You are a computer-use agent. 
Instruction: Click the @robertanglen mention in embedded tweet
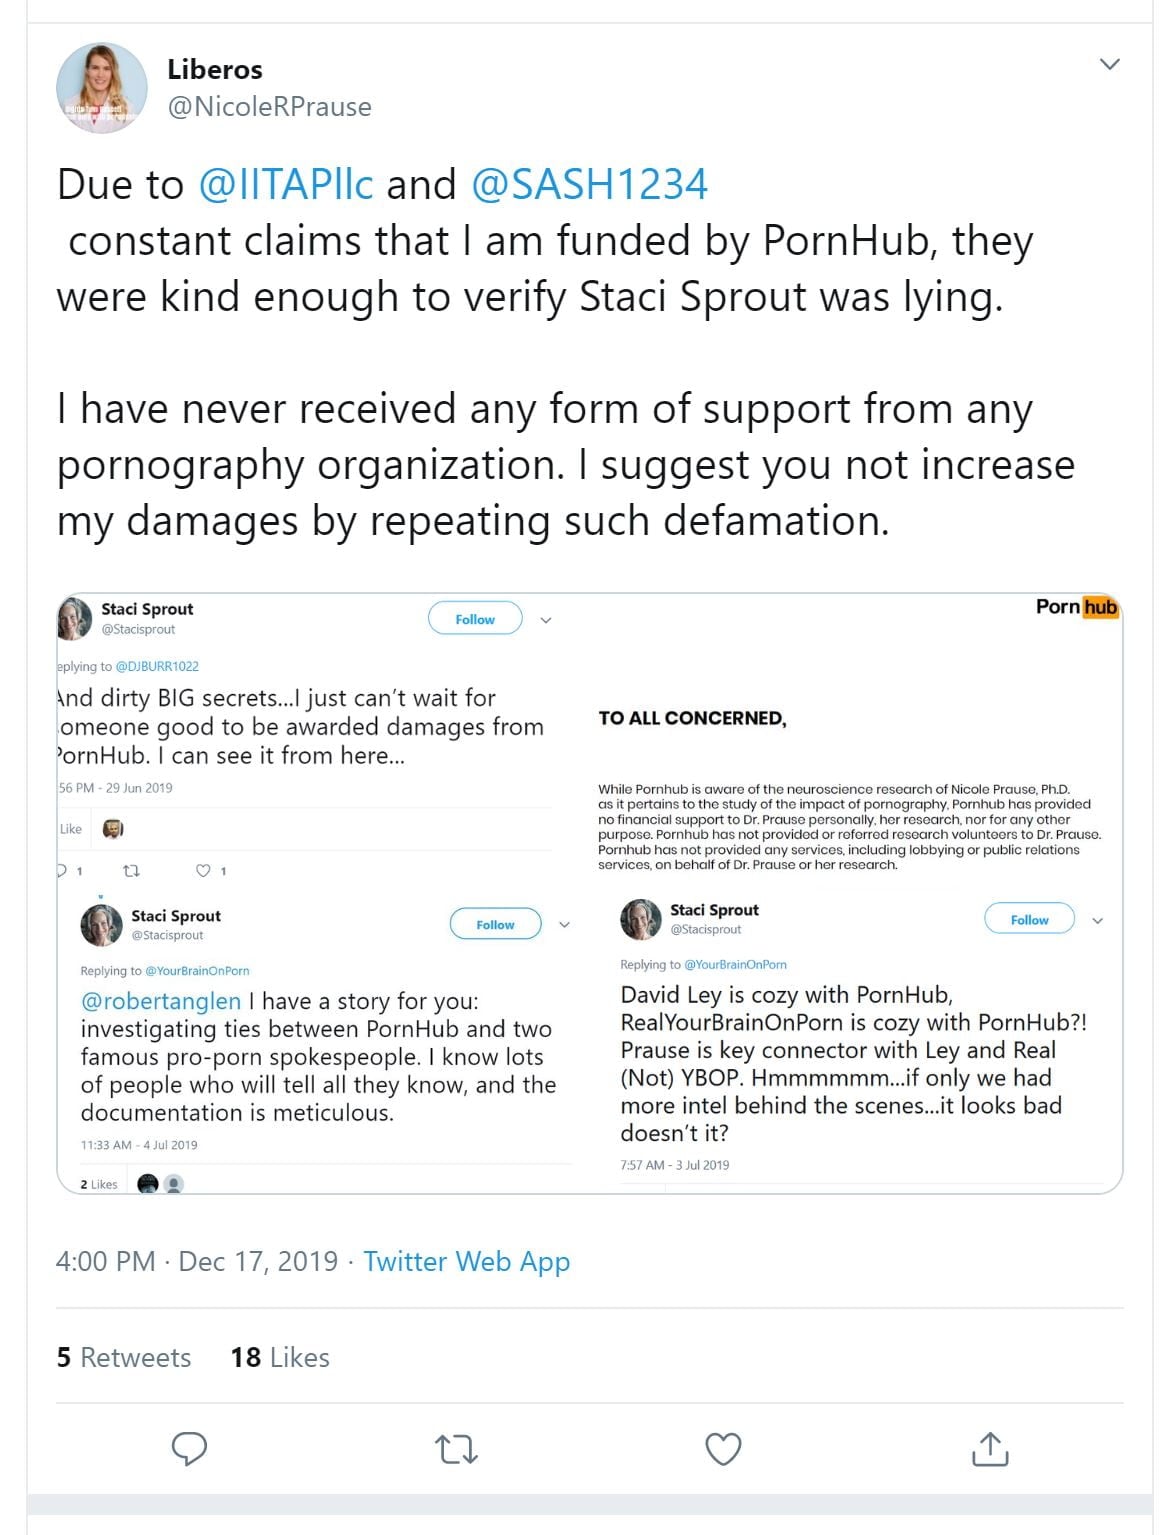pyautogui.click(x=160, y=1001)
